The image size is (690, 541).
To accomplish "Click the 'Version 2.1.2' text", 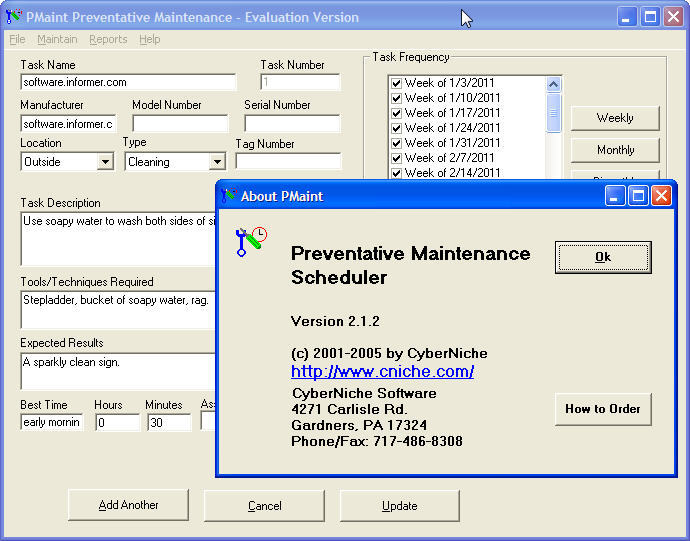I will click(x=335, y=321).
